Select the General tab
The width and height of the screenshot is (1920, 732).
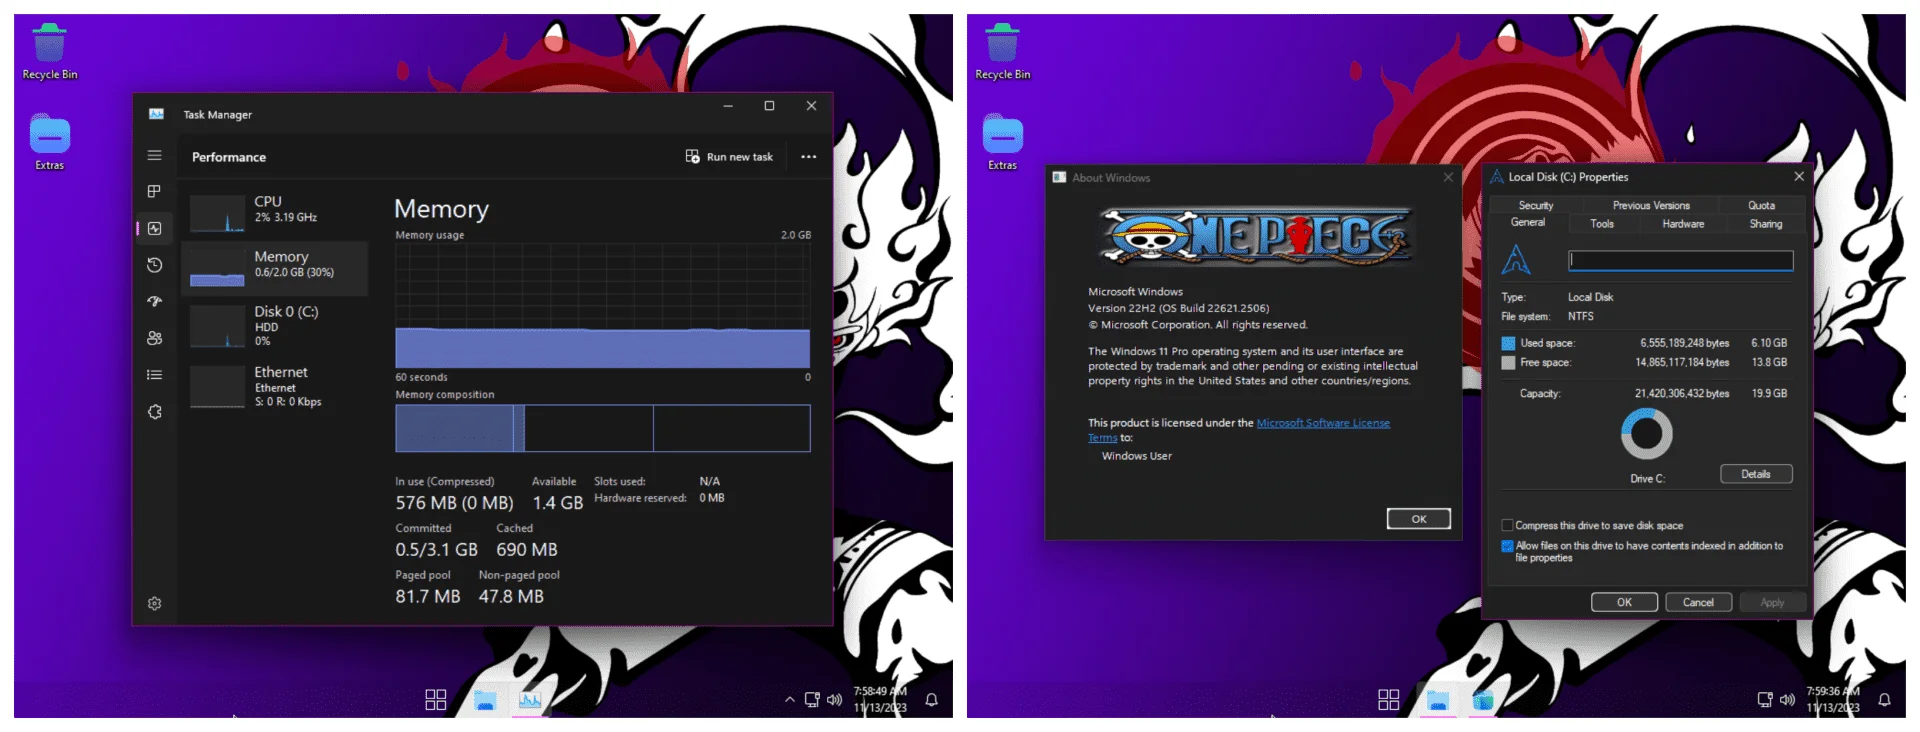click(x=1527, y=223)
